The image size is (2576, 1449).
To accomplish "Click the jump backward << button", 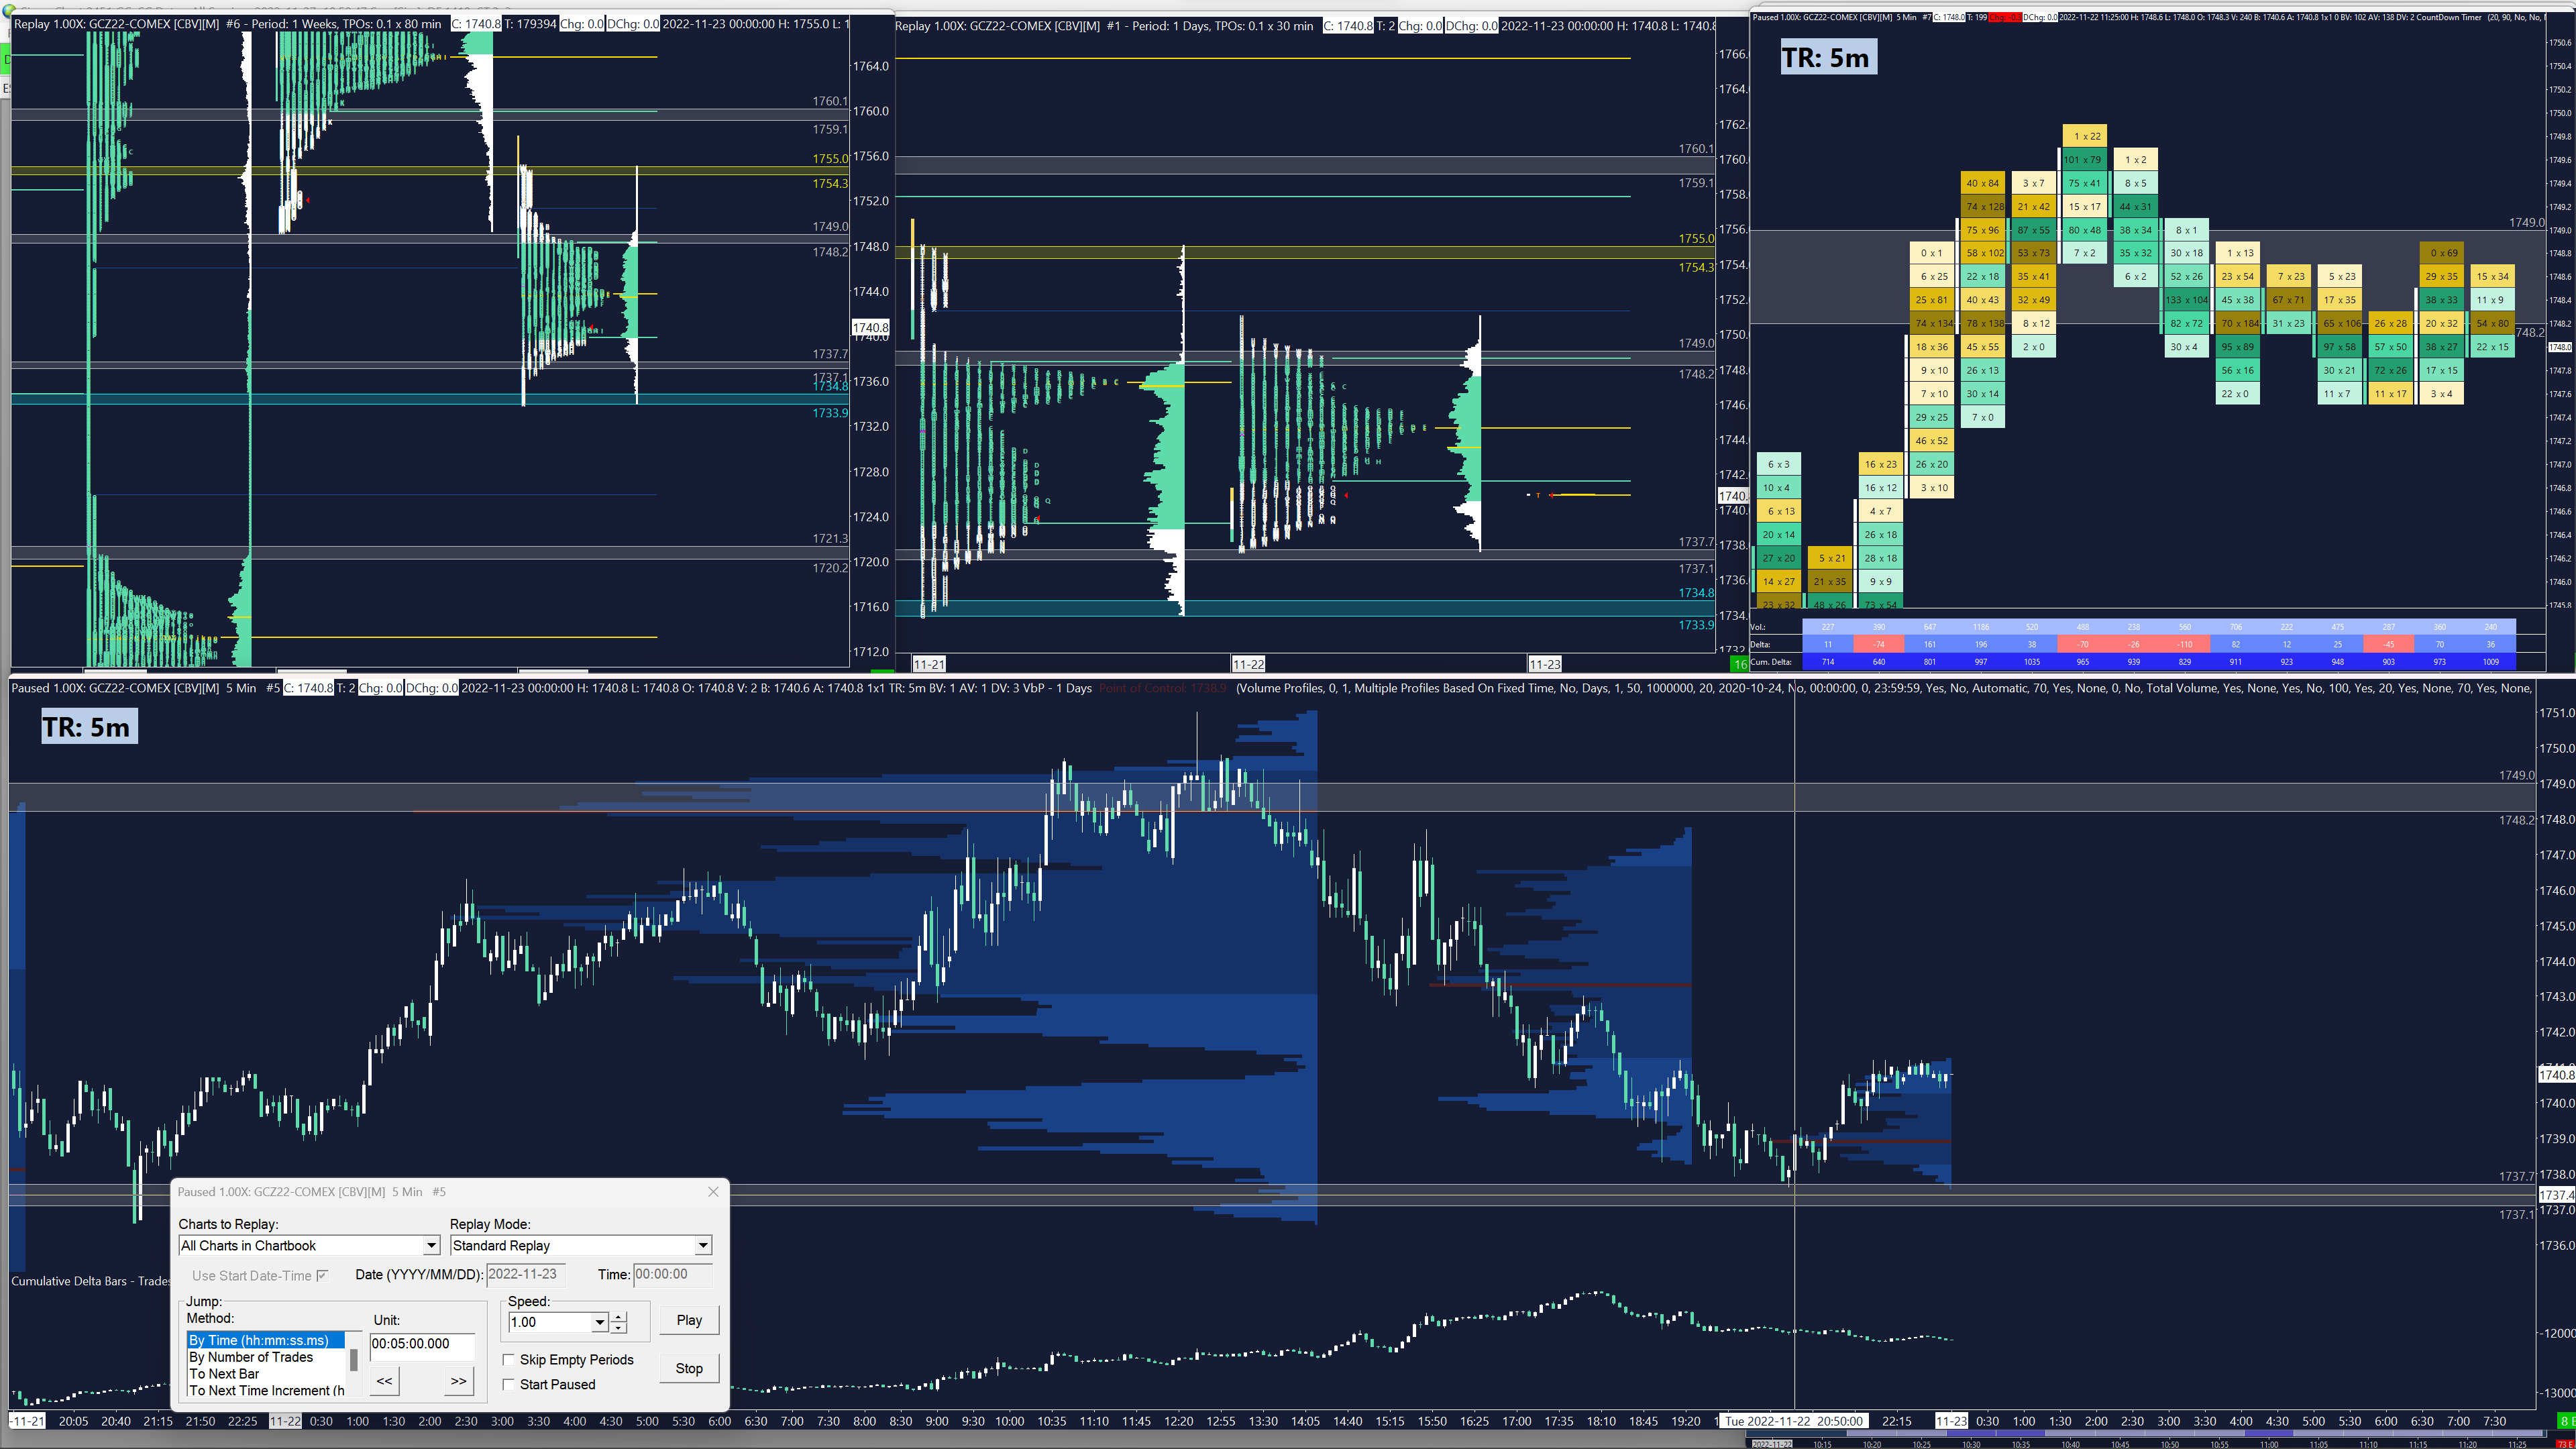I will pyautogui.click(x=384, y=1381).
